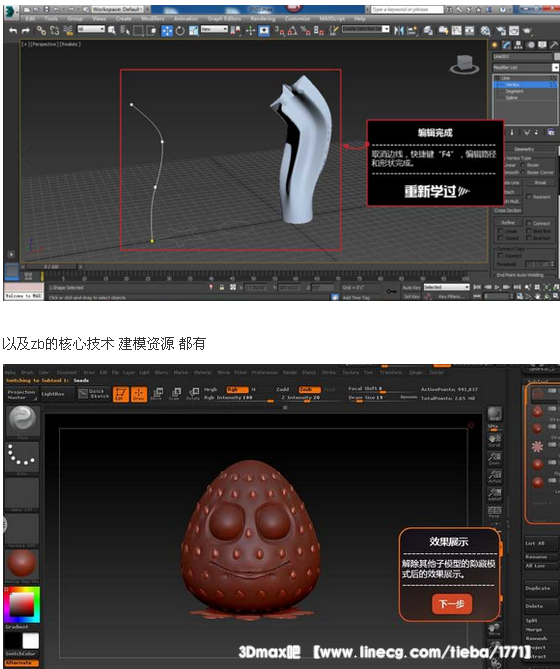Click the Render teapot icon

click(527, 30)
